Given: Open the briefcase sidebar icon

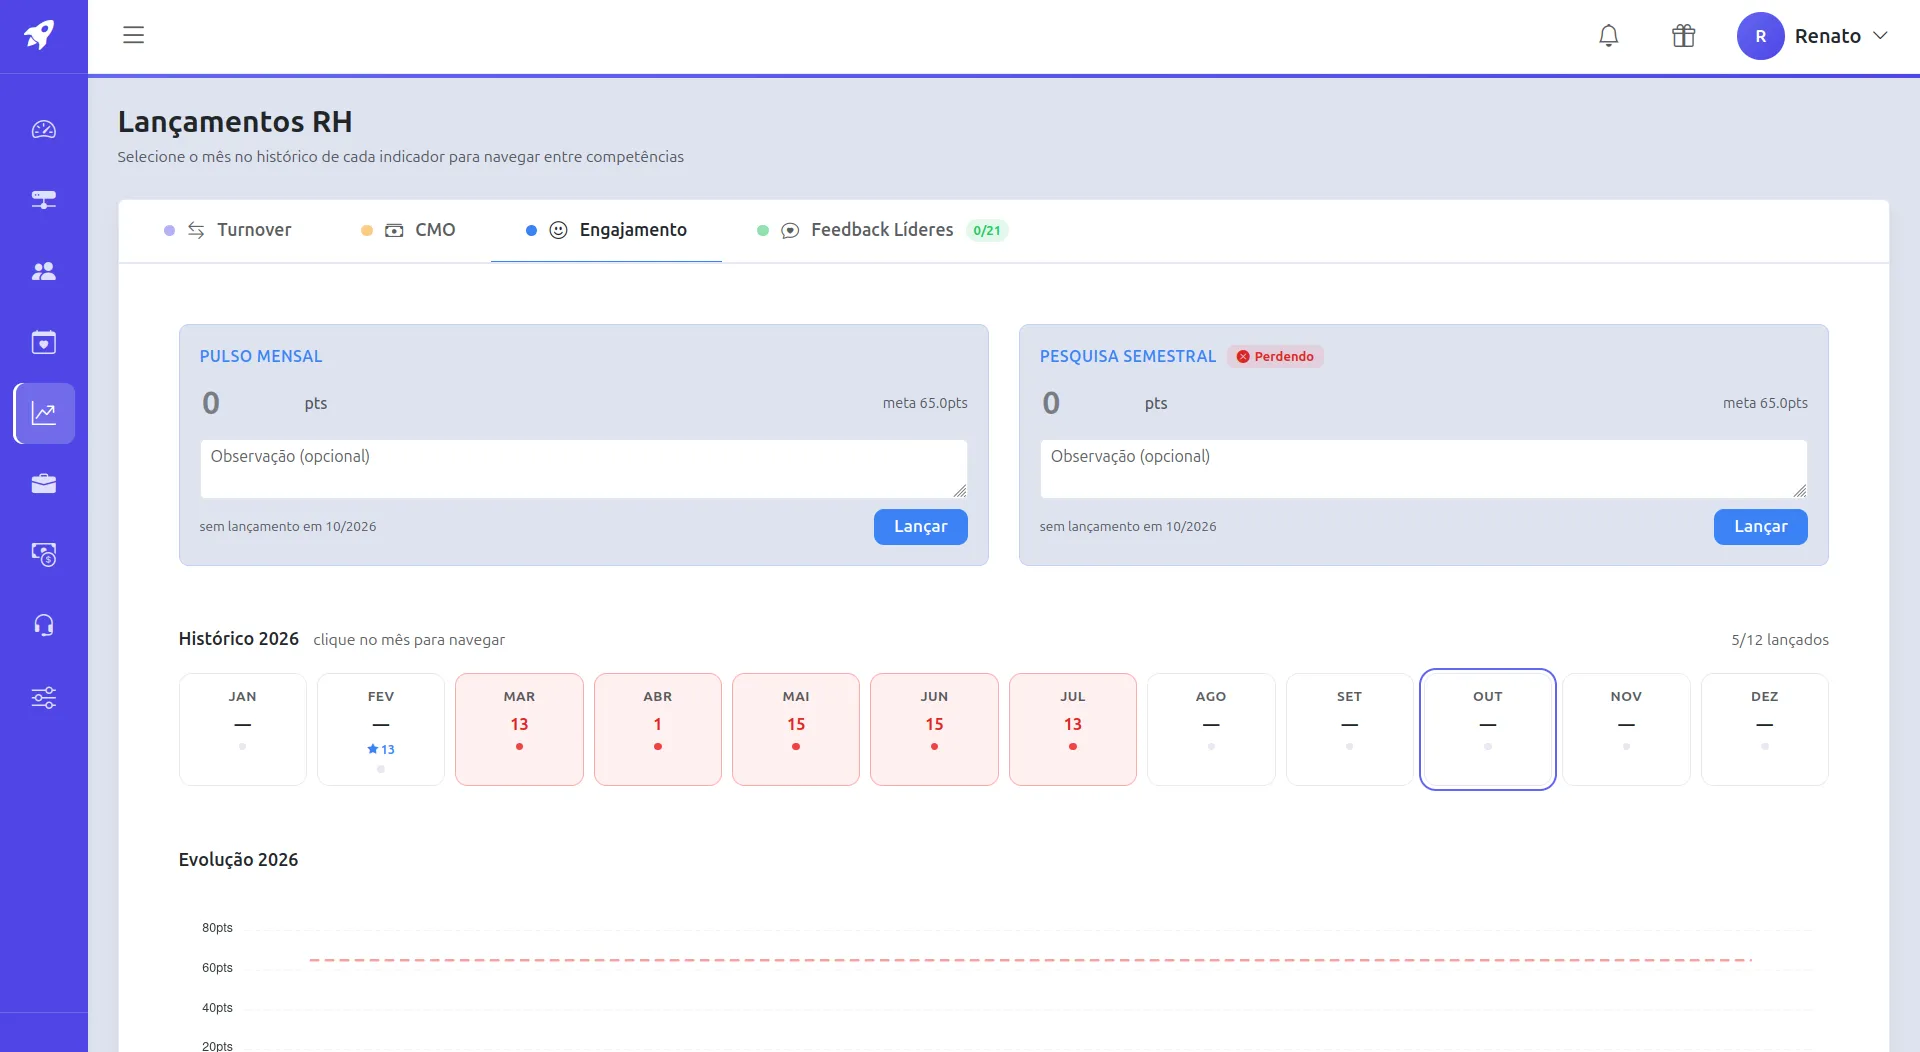Looking at the screenshot, I should [44, 484].
